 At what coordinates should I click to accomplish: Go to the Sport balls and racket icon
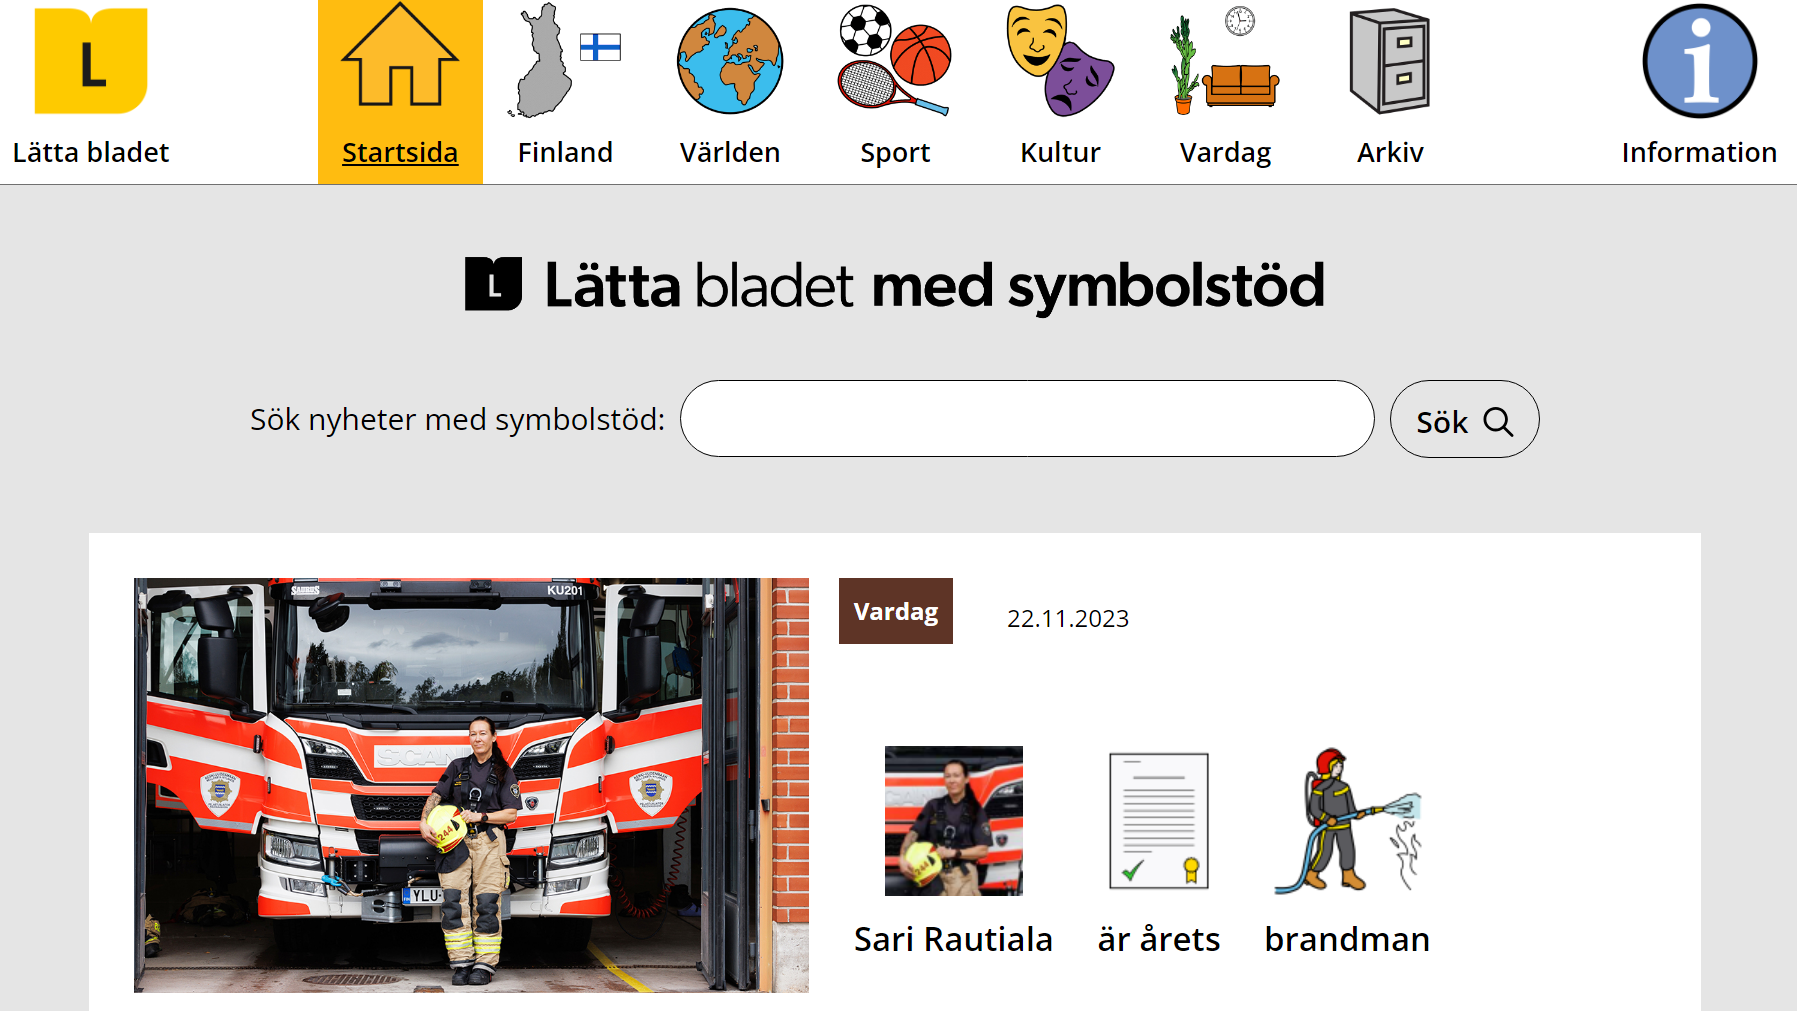click(895, 60)
